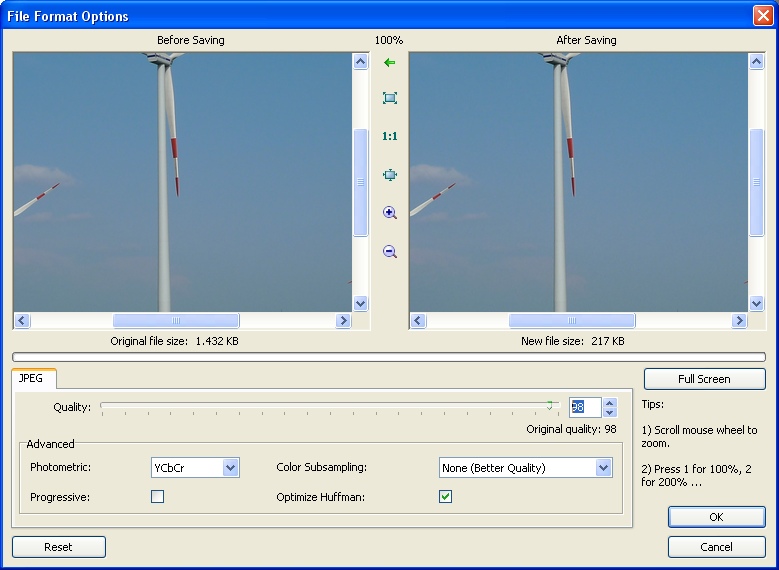This screenshot has height=570, width=779.
Task: Set 1:1 actual size view
Action: (390, 136)
